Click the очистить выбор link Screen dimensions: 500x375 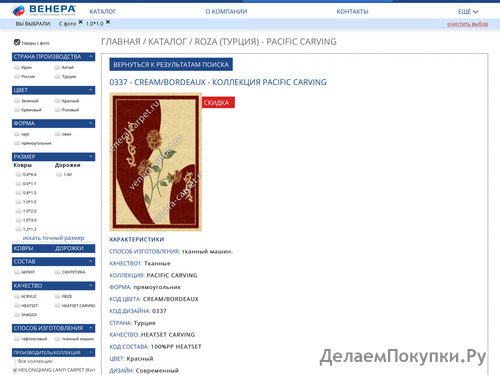[467, 24]
